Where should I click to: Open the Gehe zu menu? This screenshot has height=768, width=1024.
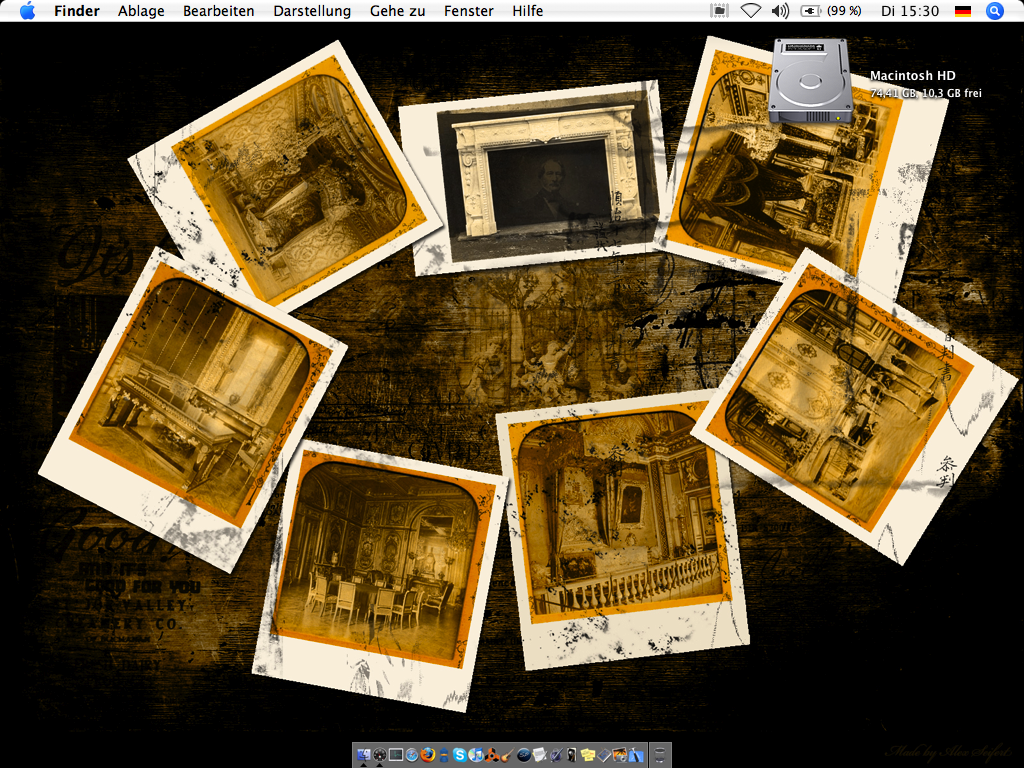pos(397,11)
